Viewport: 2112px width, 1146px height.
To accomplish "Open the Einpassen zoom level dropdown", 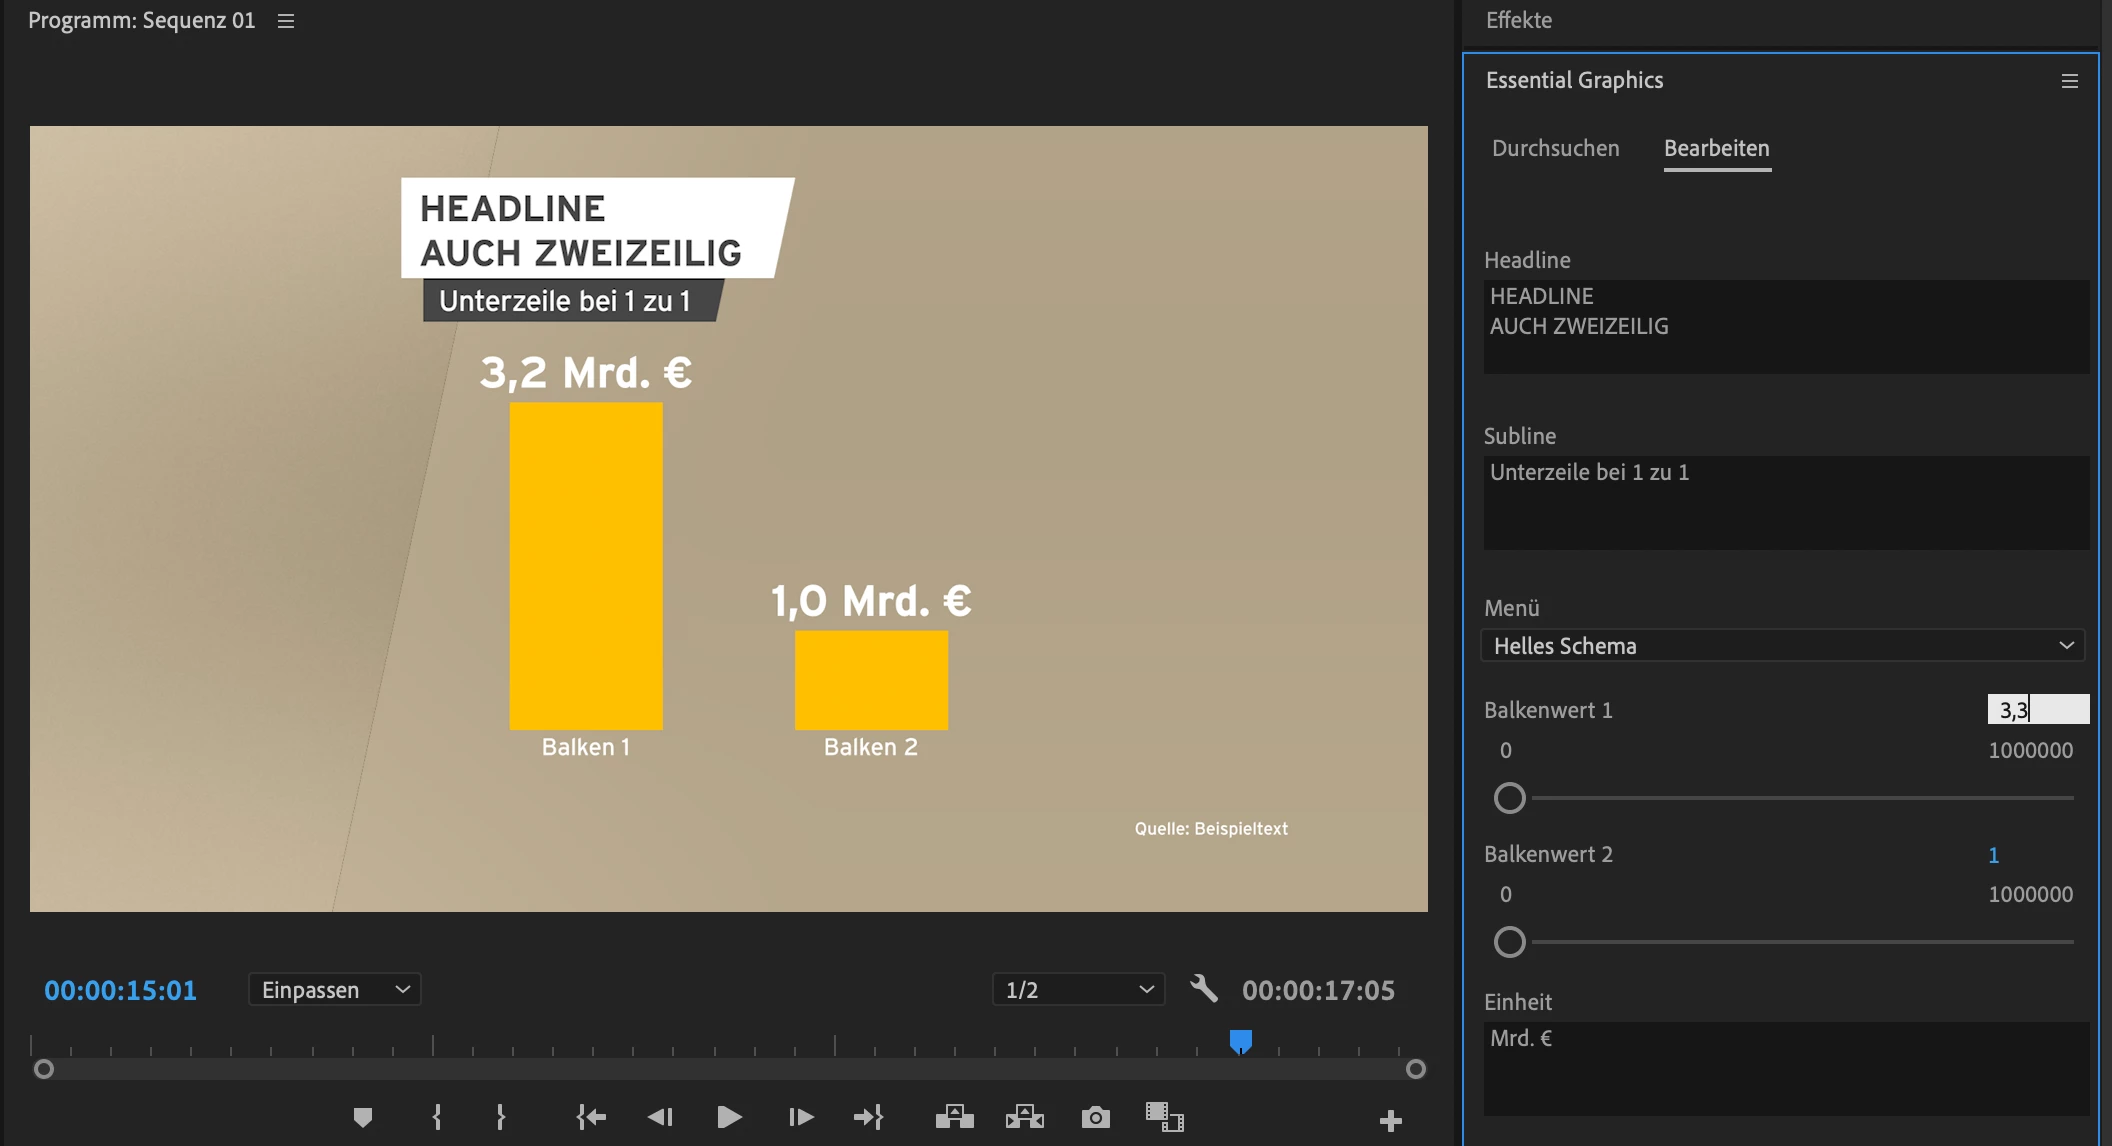I will 335,990.
